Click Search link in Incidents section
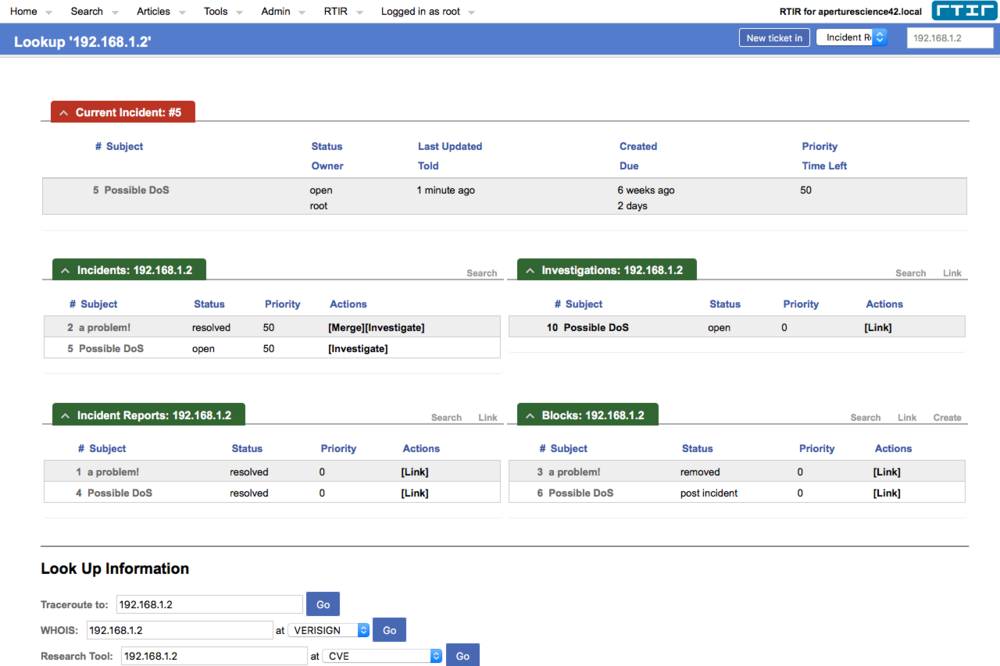The width and height of the screenshot is (1000, 666). pyautogui.click(x=482, y=273)
